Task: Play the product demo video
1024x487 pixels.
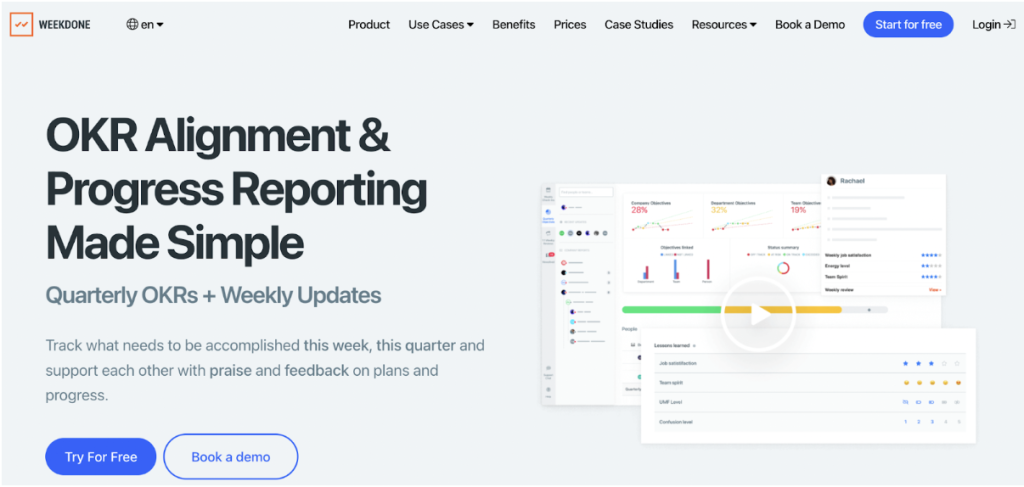Action: (x=757, y=313)
